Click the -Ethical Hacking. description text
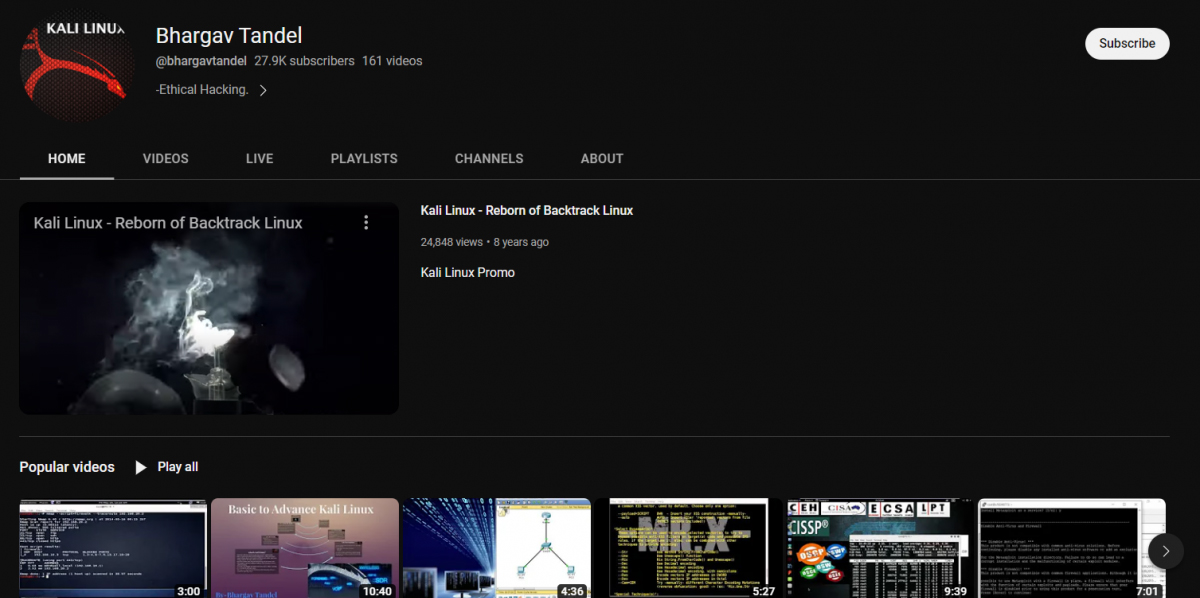 (x=202, y=90)
